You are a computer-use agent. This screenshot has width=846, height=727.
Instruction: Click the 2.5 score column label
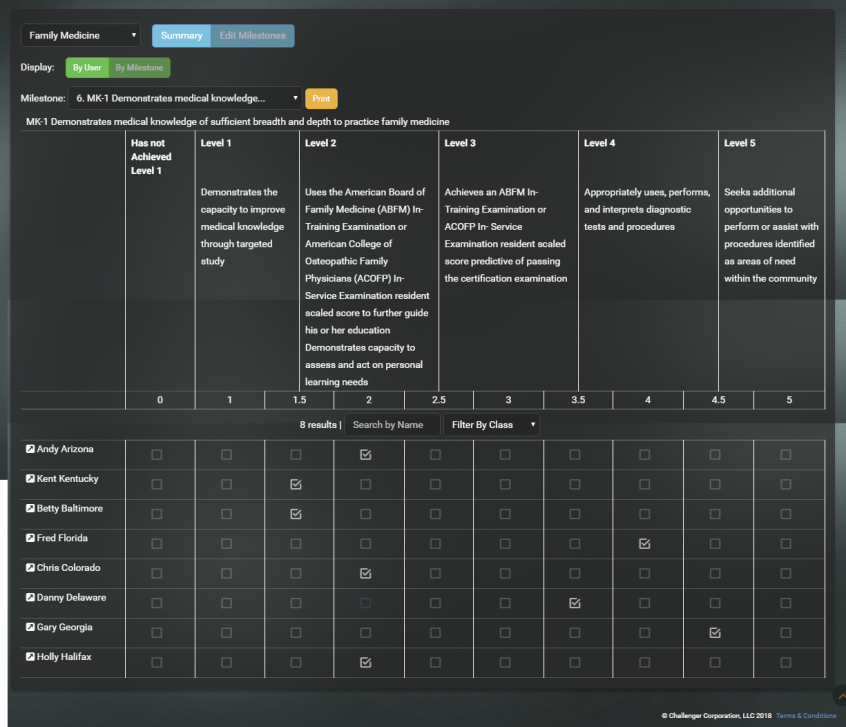(439, 400)
